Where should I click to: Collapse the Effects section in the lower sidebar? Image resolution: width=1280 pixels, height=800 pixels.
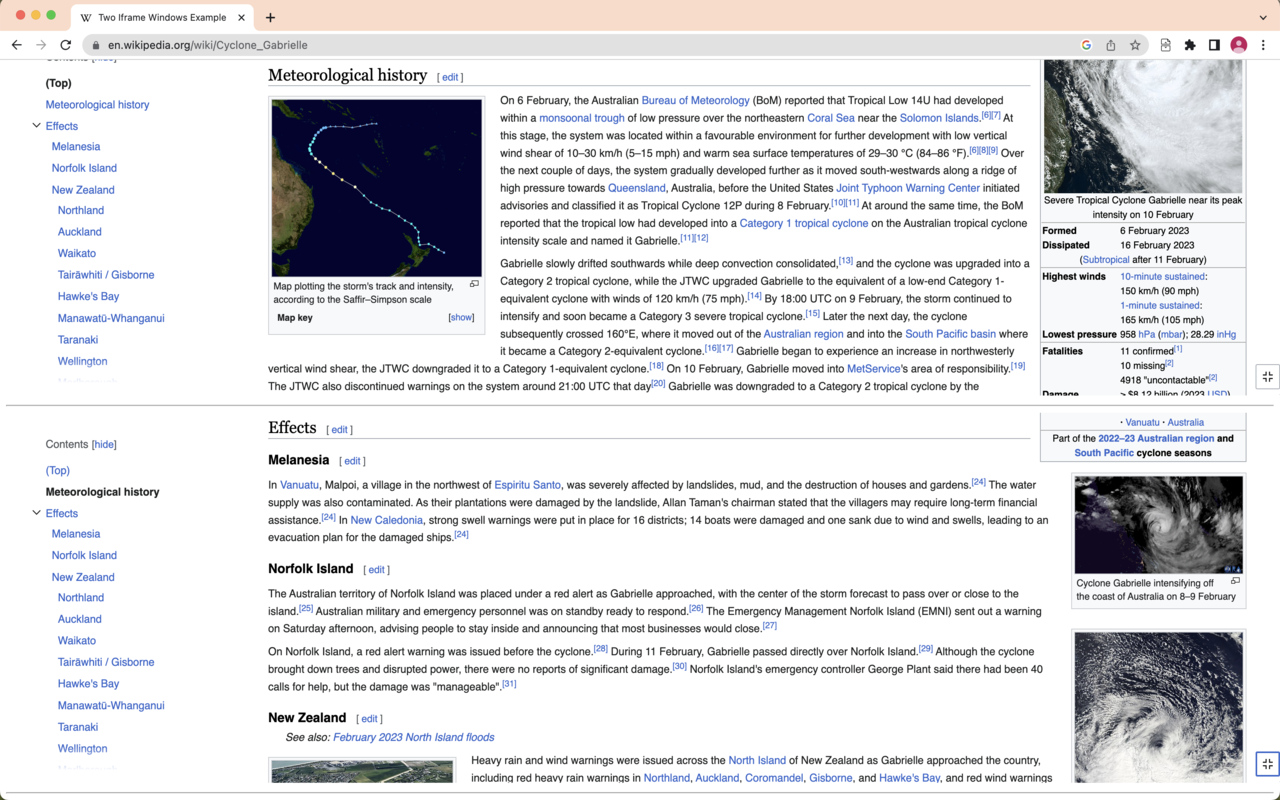click(x=36, y=513)
